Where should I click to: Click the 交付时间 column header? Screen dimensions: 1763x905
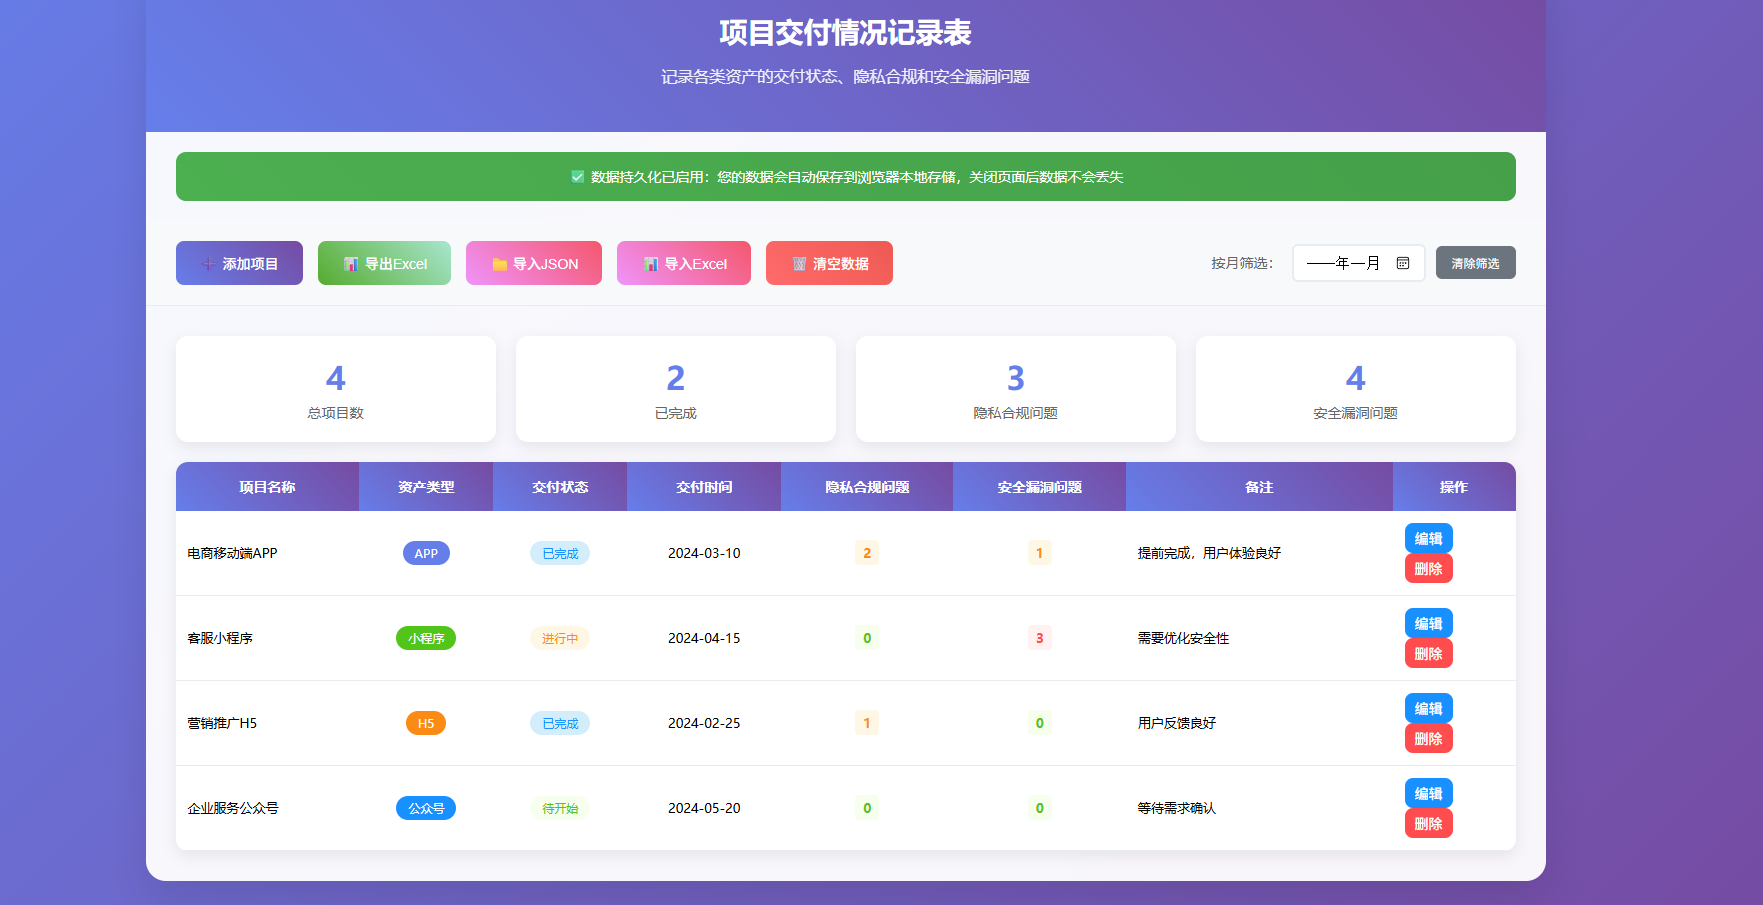click(x=704, y=487)
